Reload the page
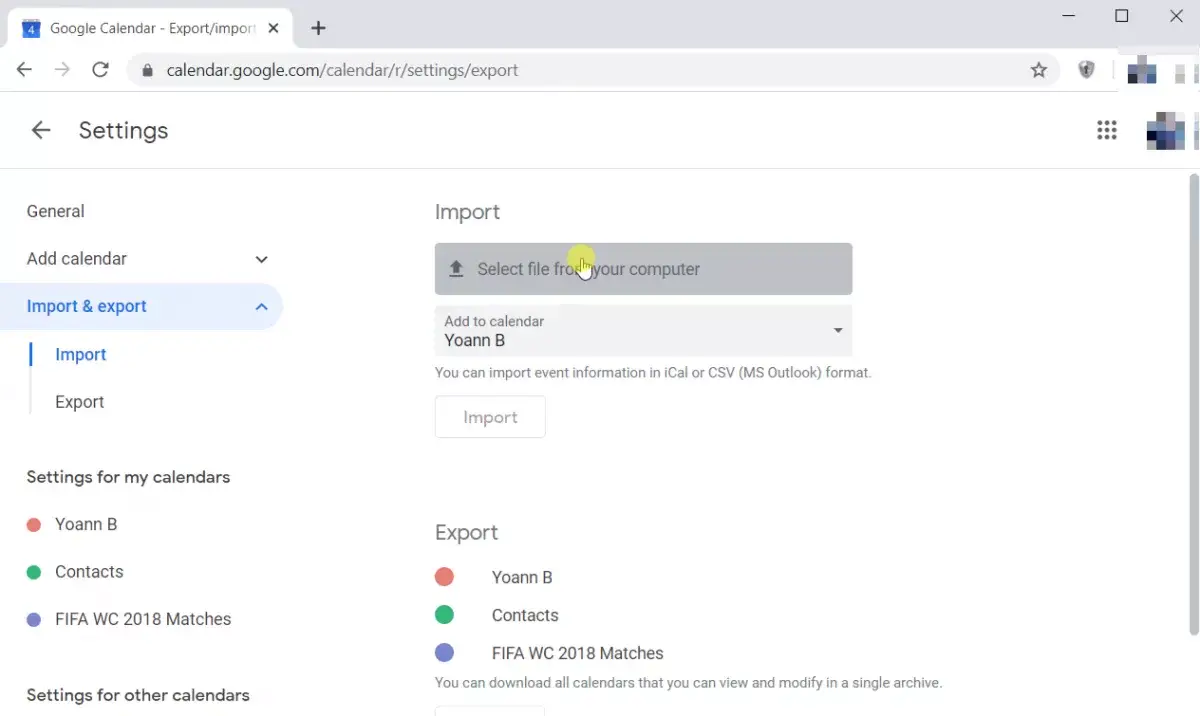The image size is (1200, 716). (100, 70)
